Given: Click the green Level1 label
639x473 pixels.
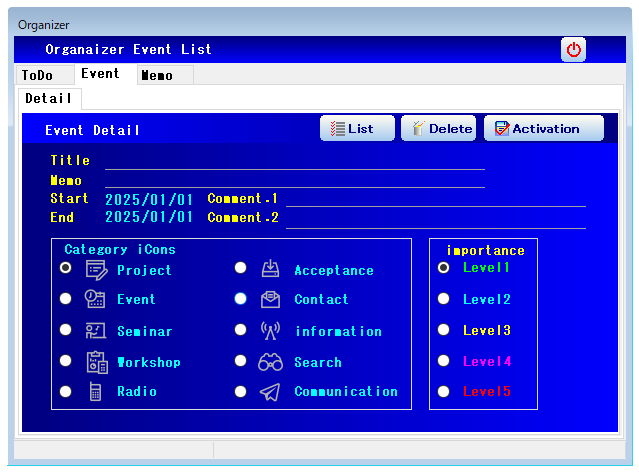Looking at the screenshot, I should pyautogui.click(x=486, y=268).
